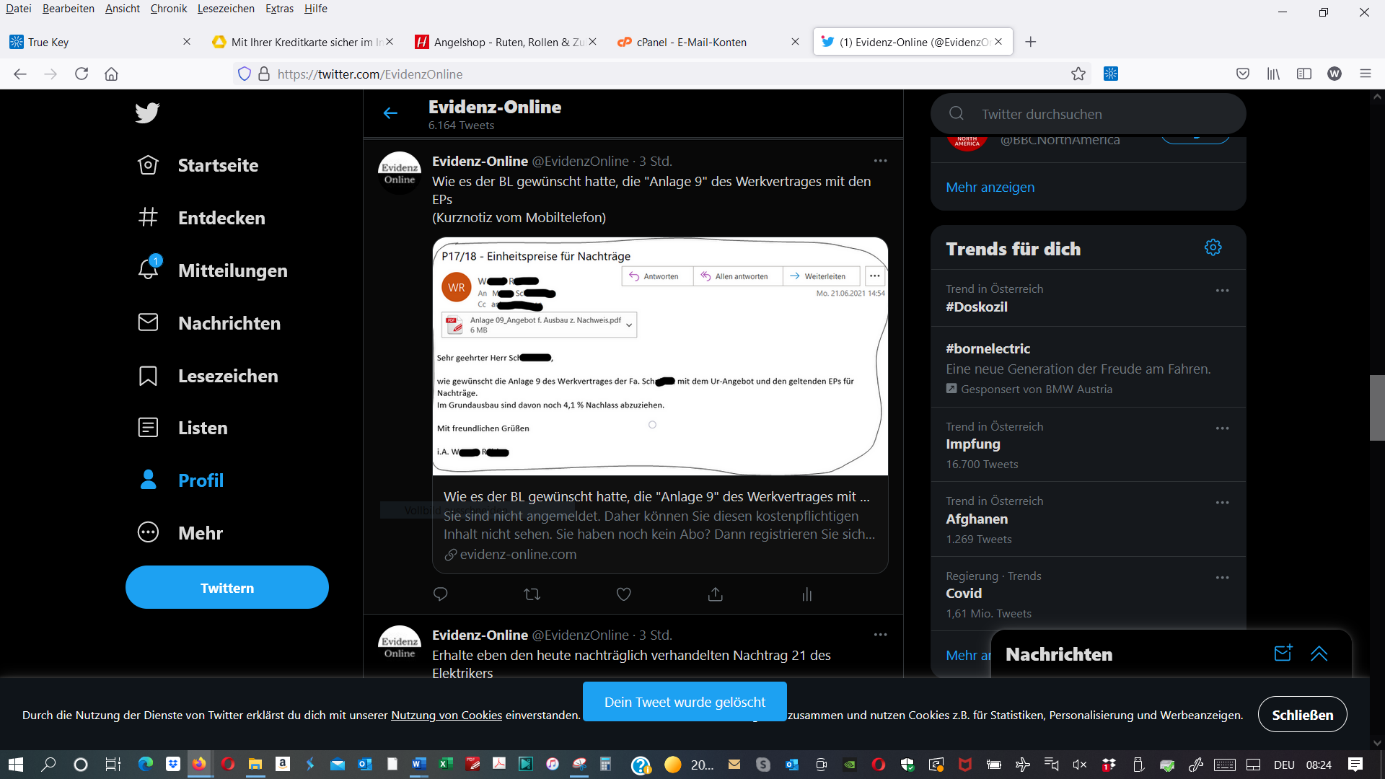Click back arrow beside Evidenz-Online header
This screenshot has height=779, width=1385.
pos(390,113)
